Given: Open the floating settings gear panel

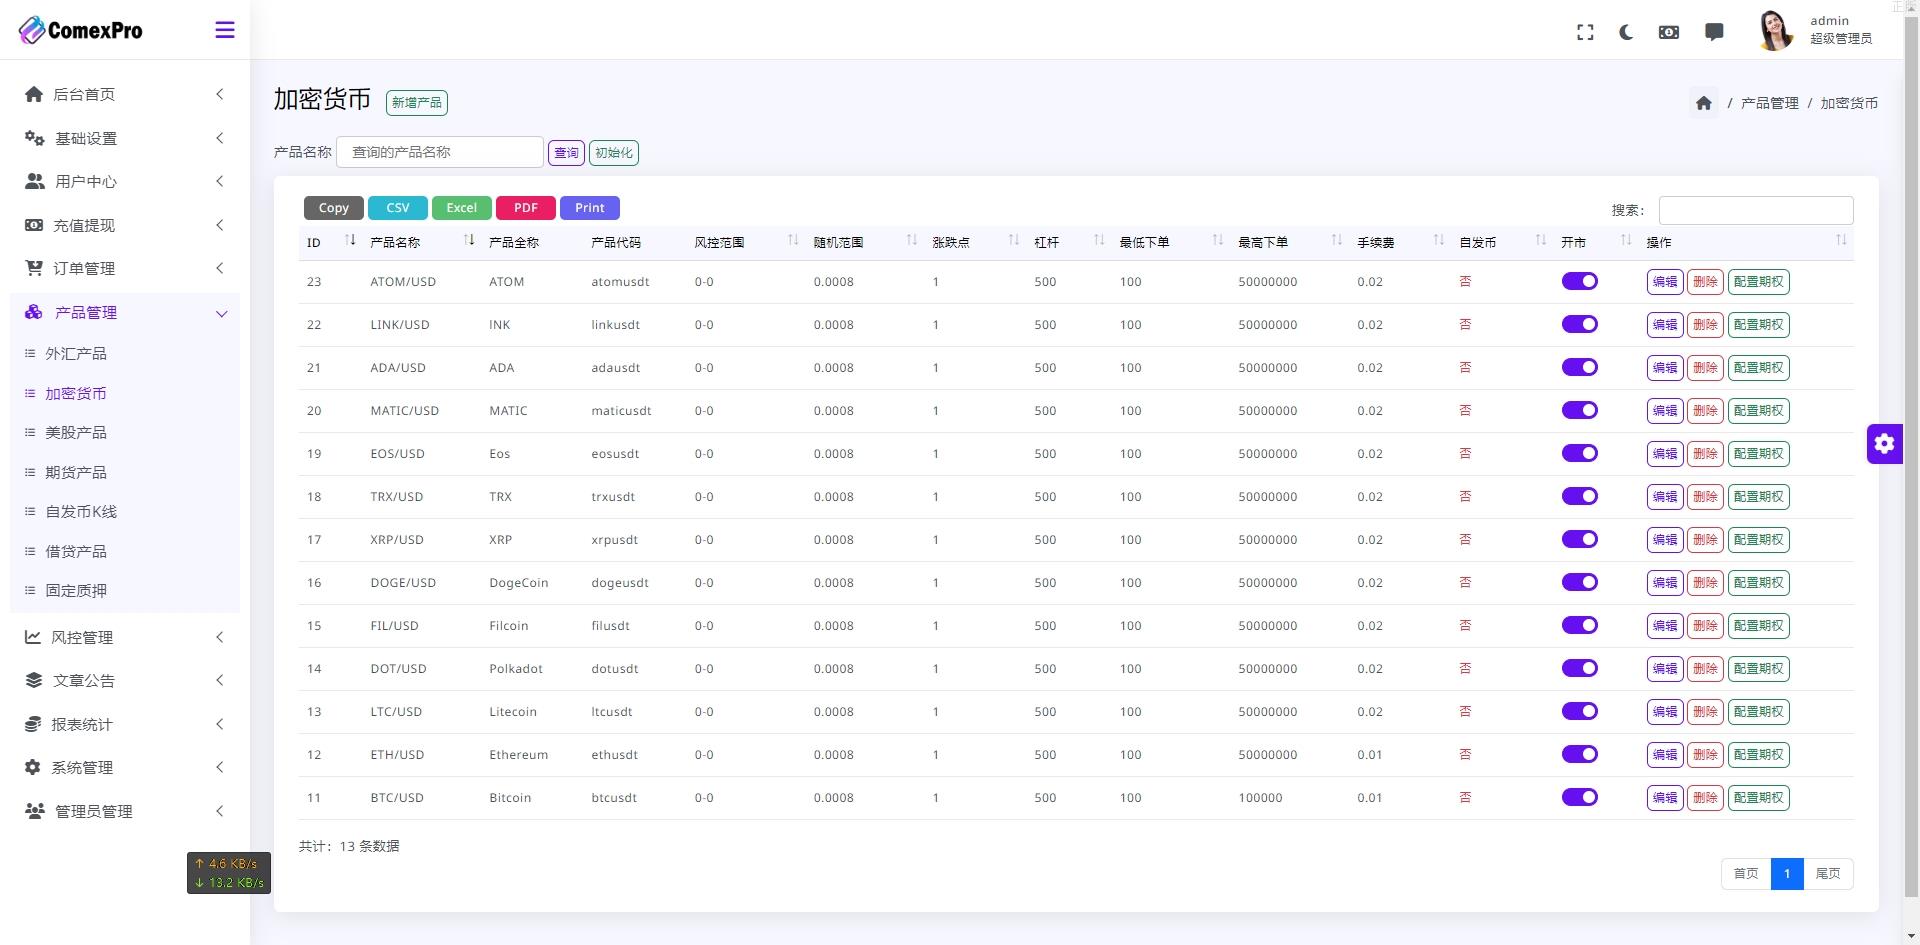Looking at the screenshot, I should (1884, 443).
